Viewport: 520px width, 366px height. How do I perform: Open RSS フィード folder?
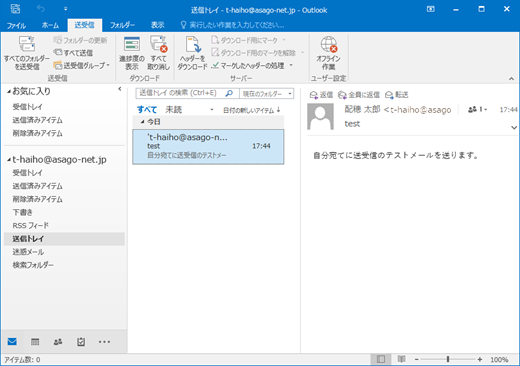click(30, 226)
